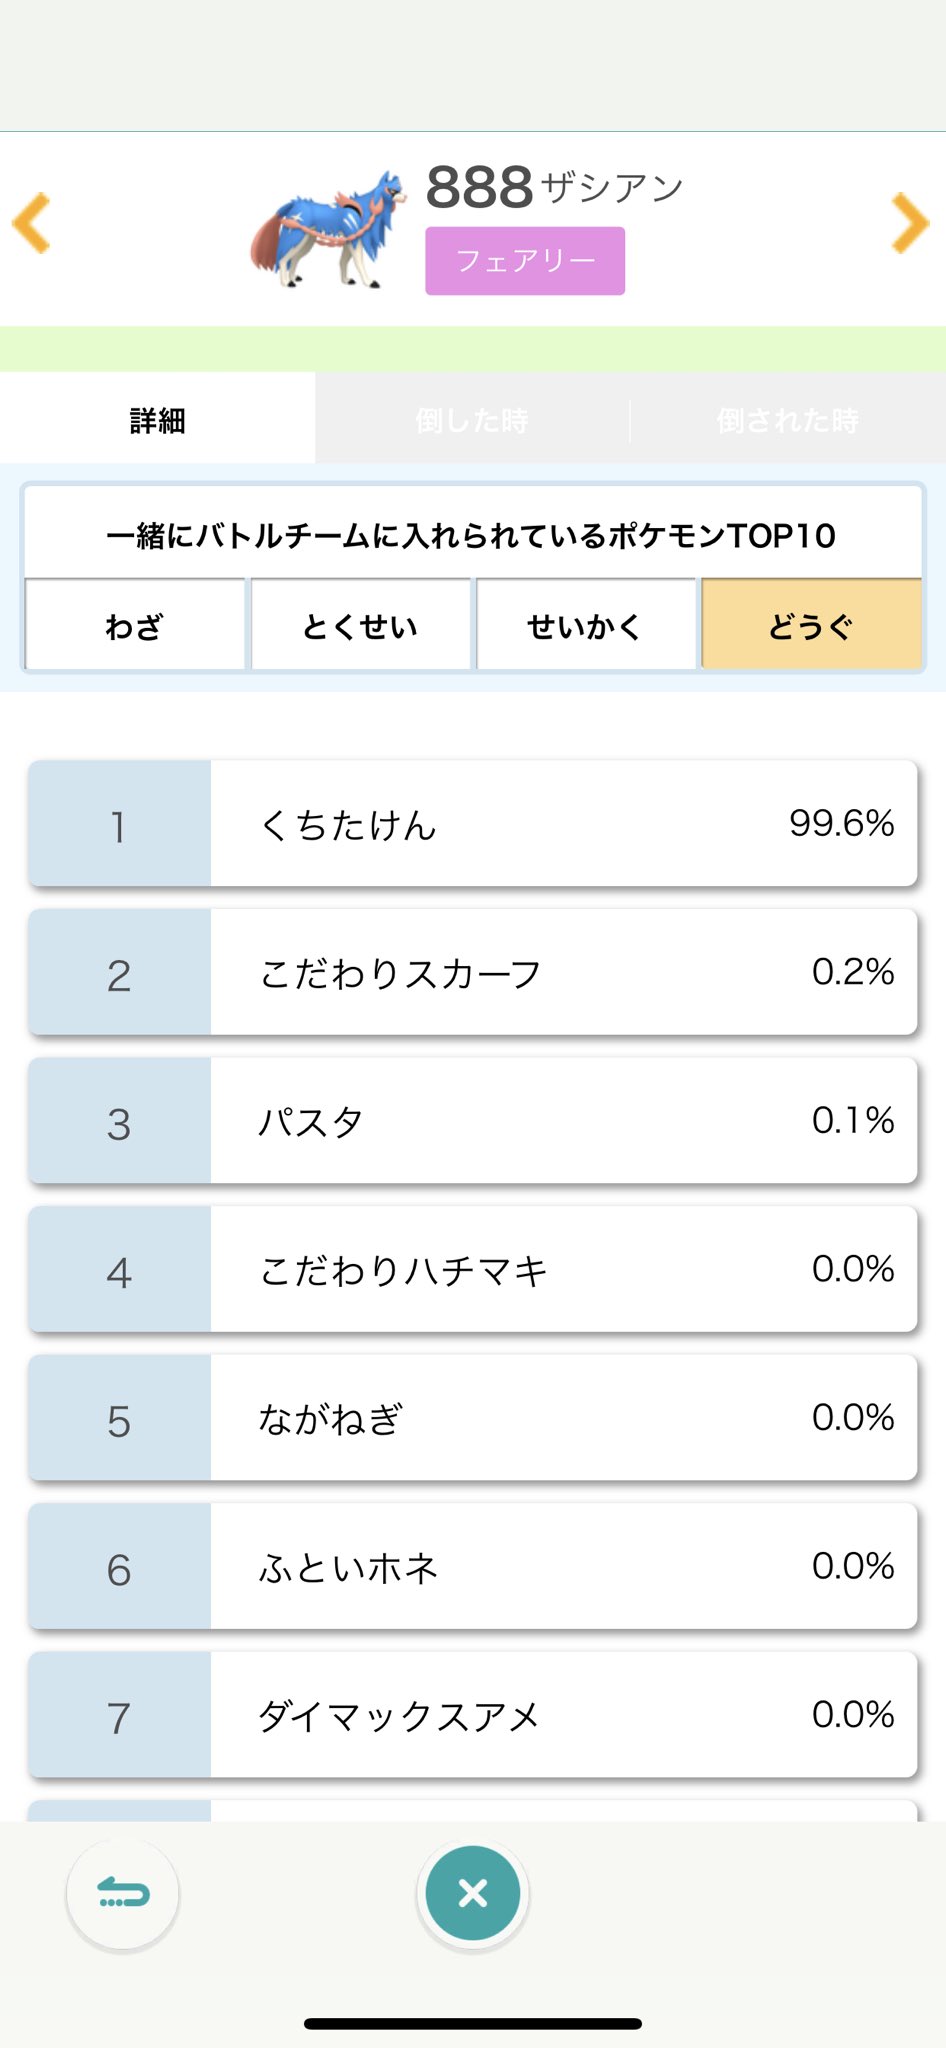Tap the orange left arrow for previous Pokémon

[32, 223]
